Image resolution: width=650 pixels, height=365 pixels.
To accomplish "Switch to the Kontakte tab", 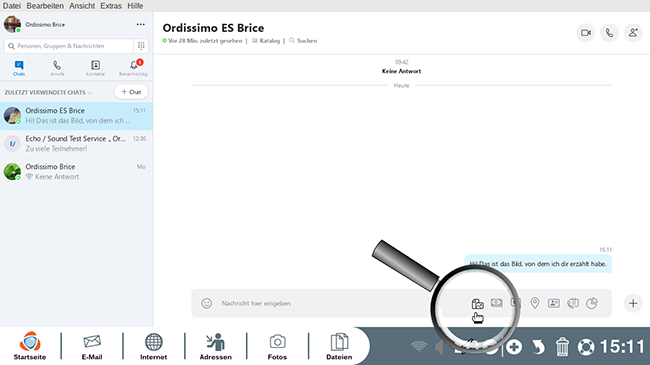I will tap(95, 68).
